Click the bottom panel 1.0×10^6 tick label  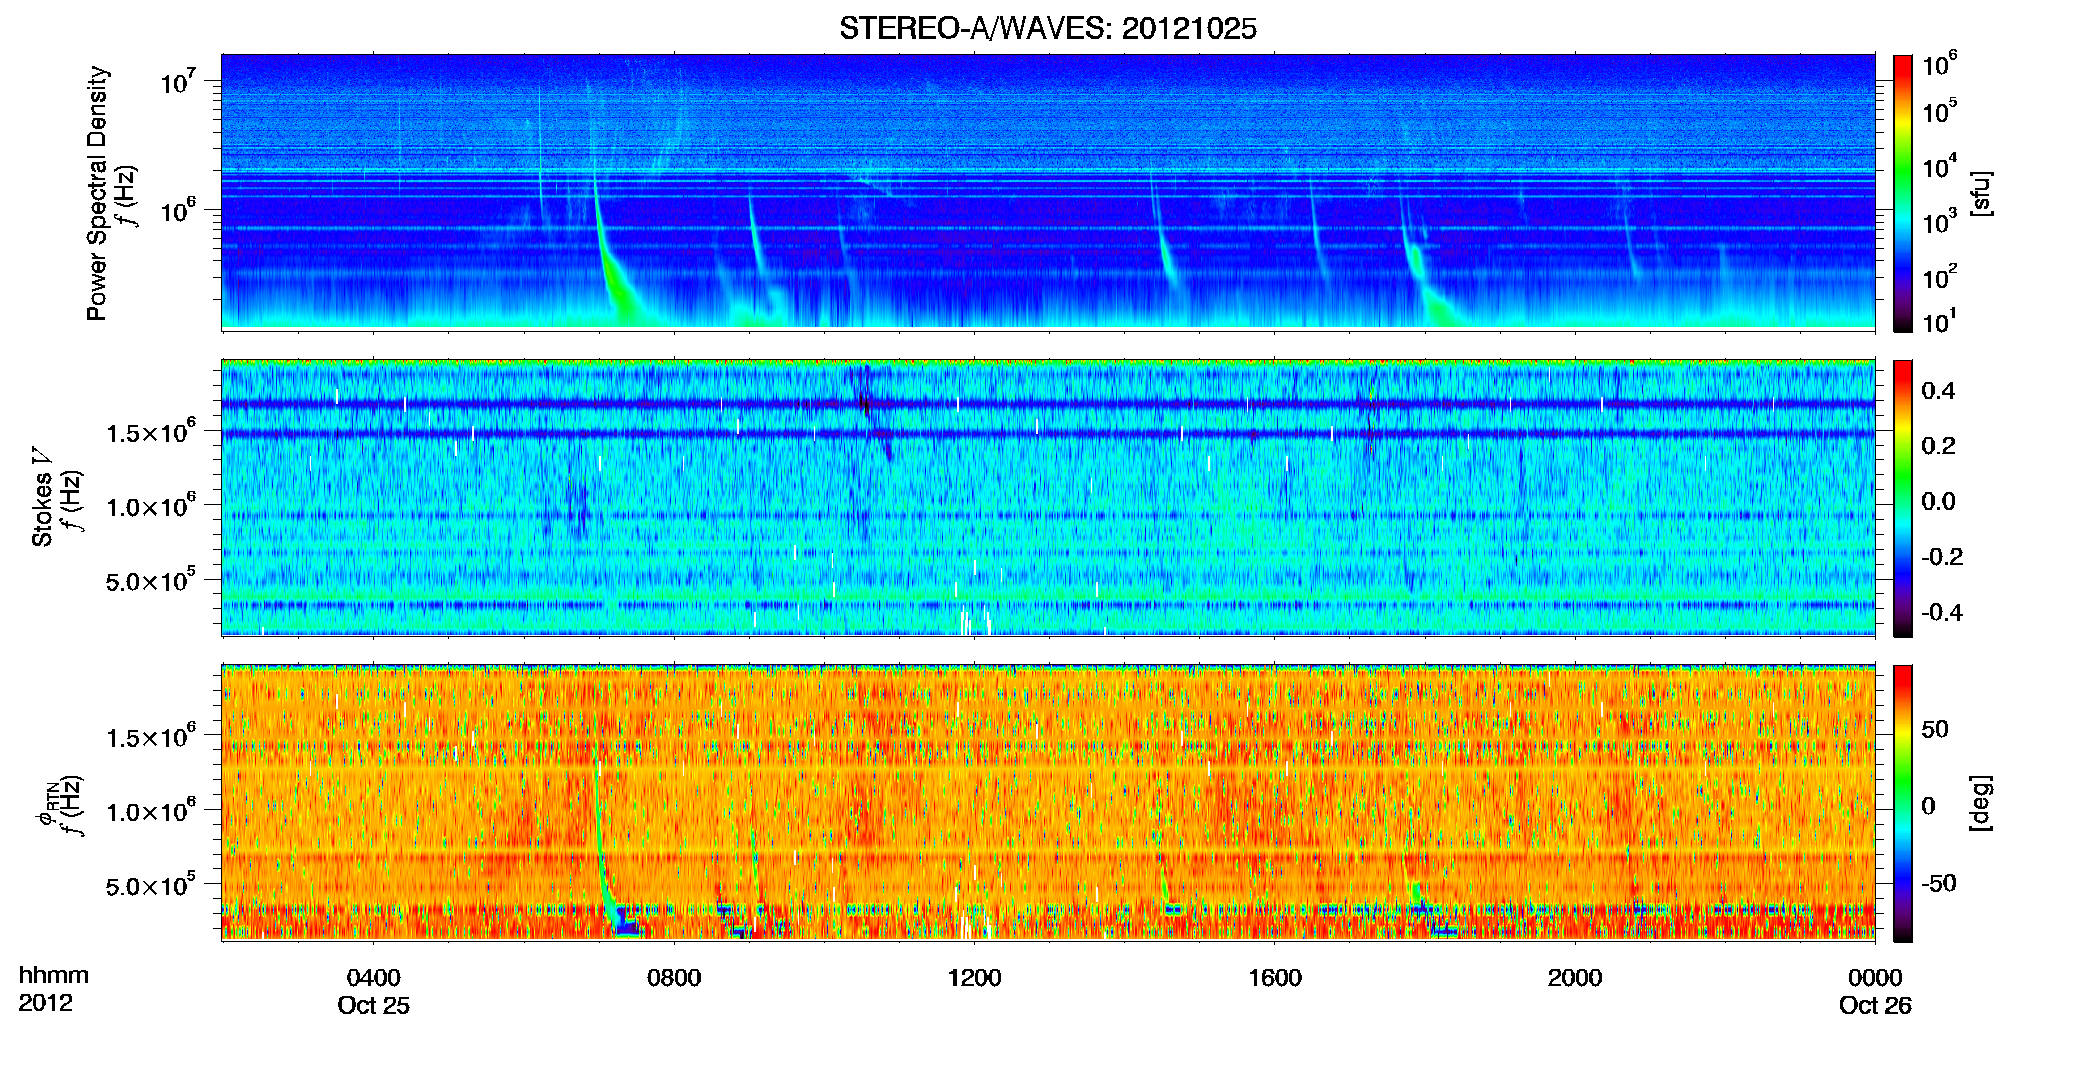click(x=151, y=810)
